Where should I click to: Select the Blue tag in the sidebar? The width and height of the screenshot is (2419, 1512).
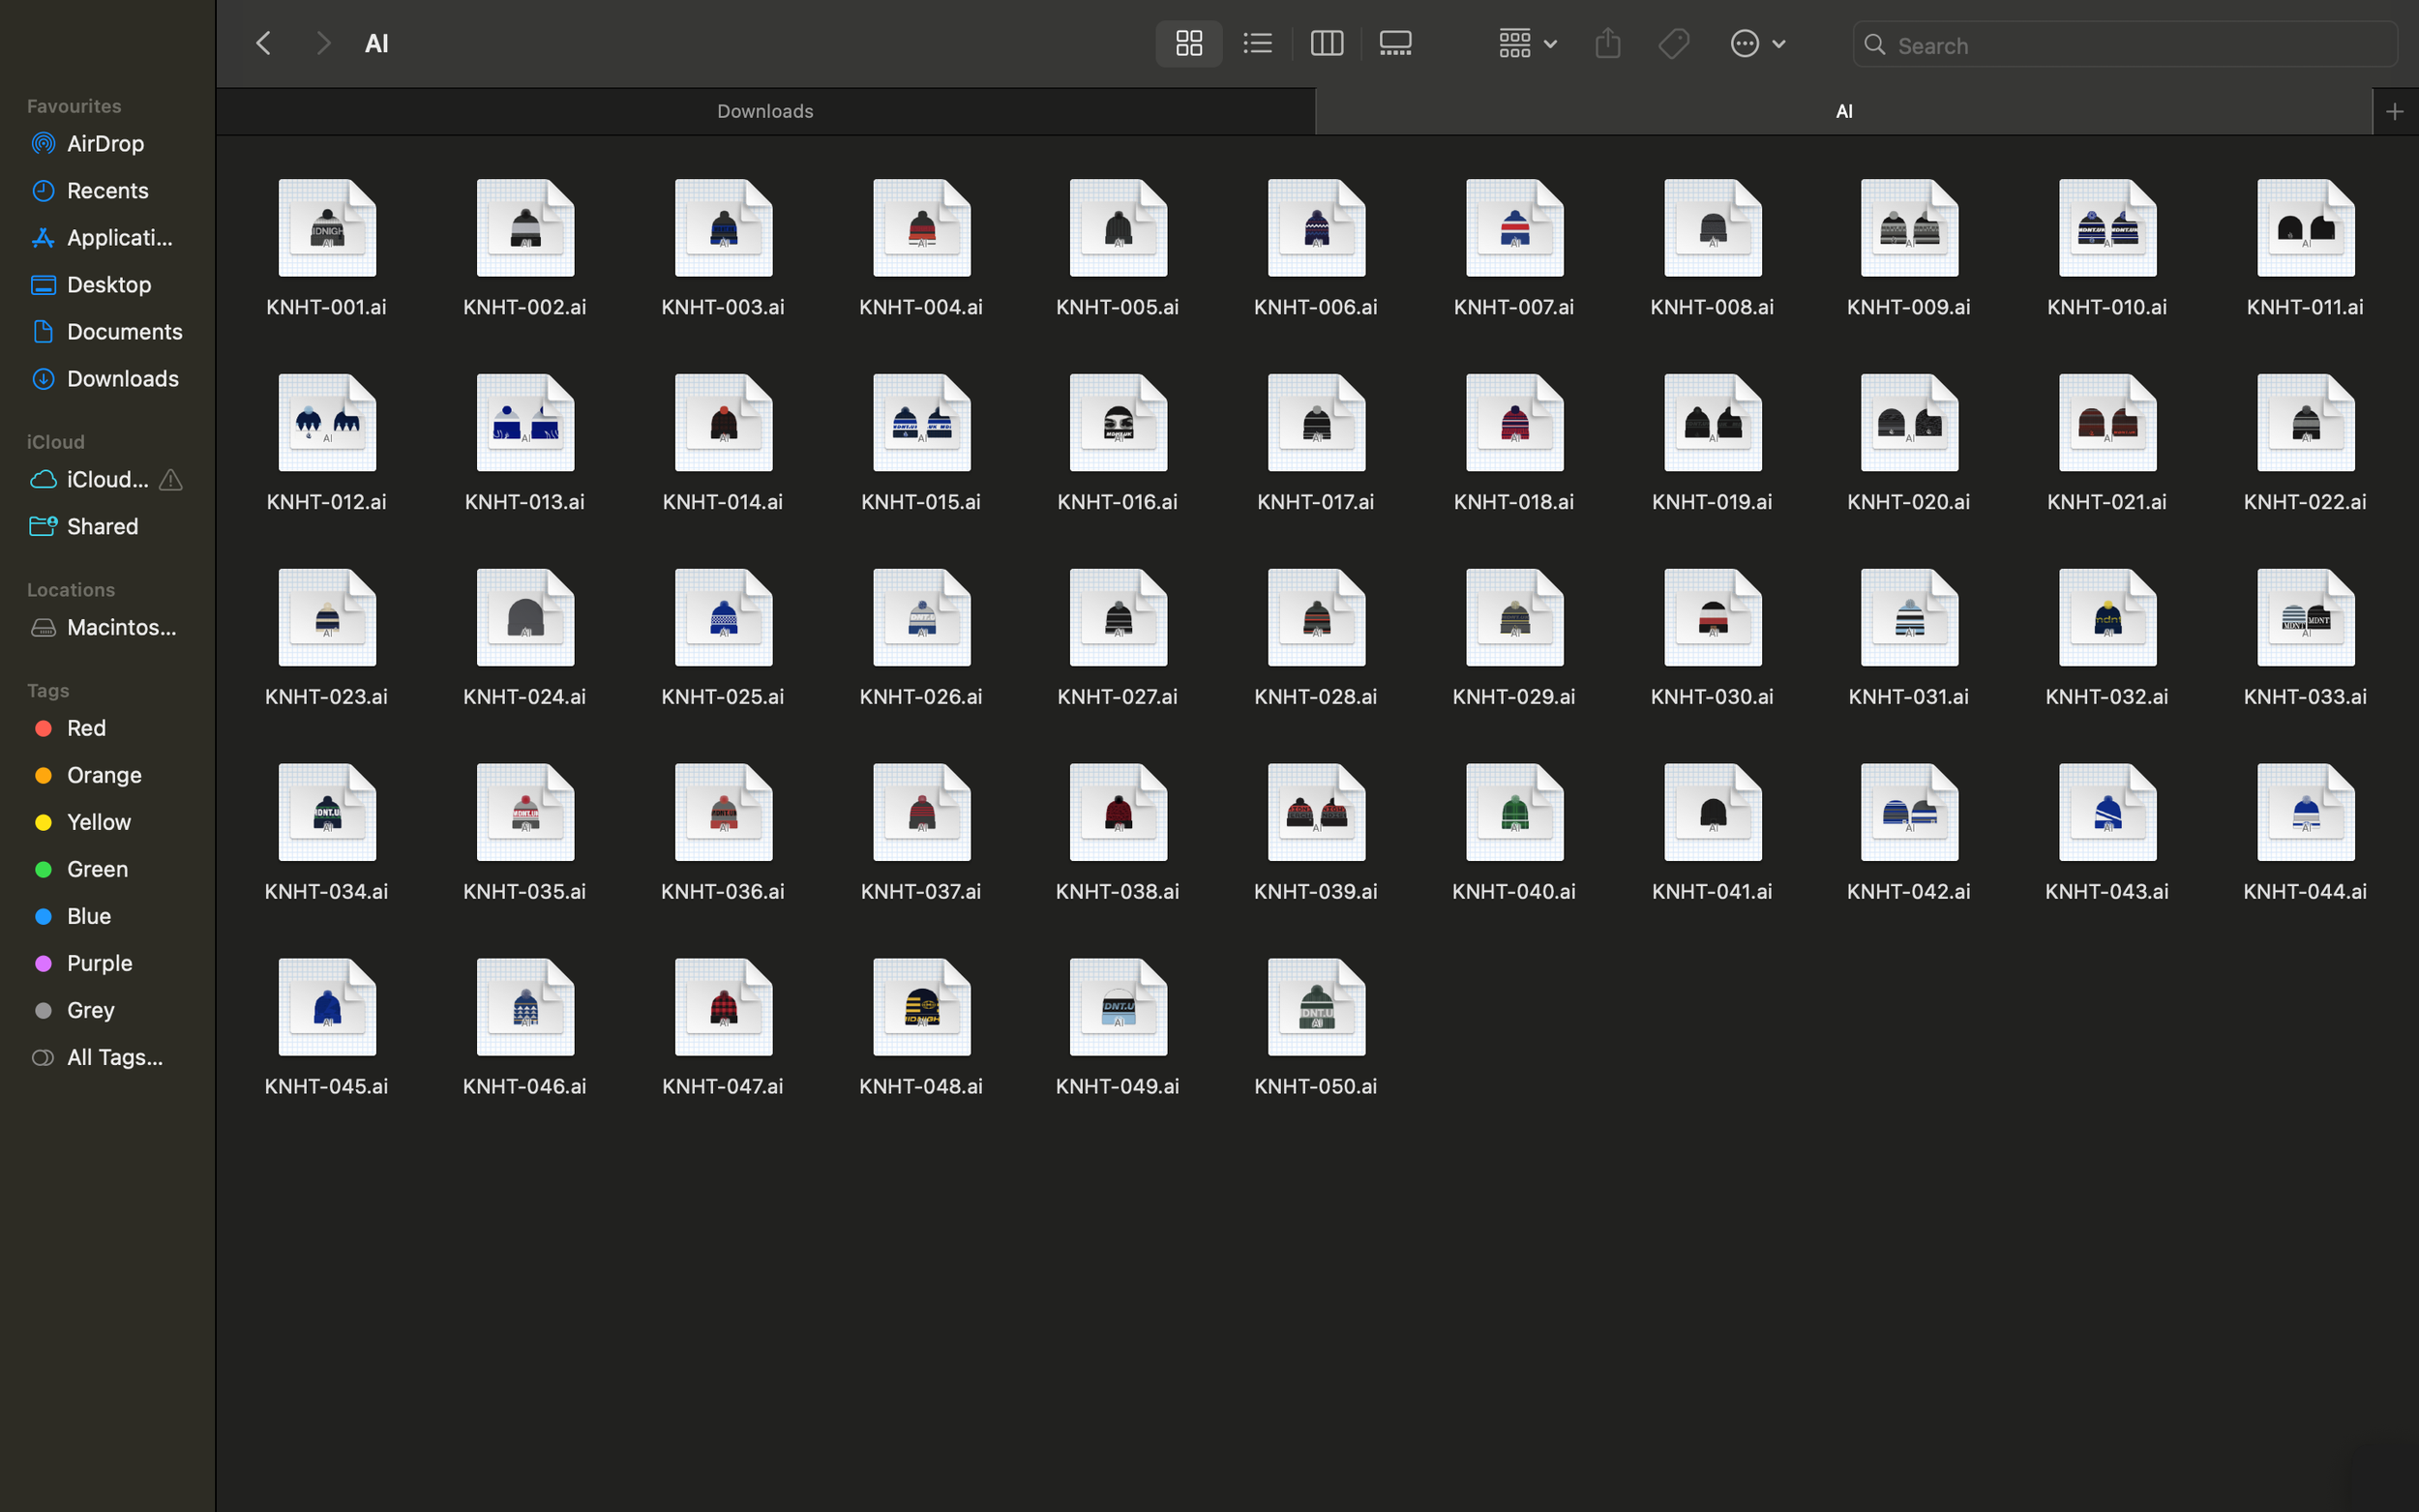point(88,916)
